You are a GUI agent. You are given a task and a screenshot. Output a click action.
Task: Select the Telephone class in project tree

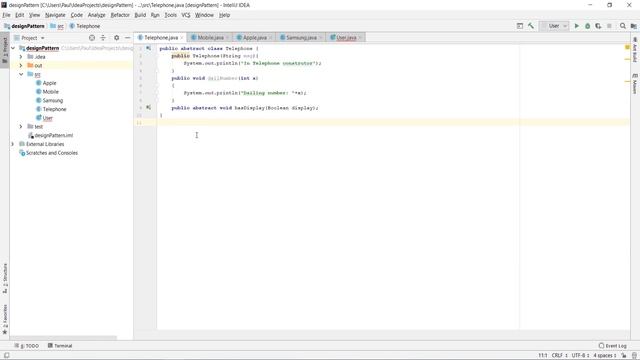54,109
